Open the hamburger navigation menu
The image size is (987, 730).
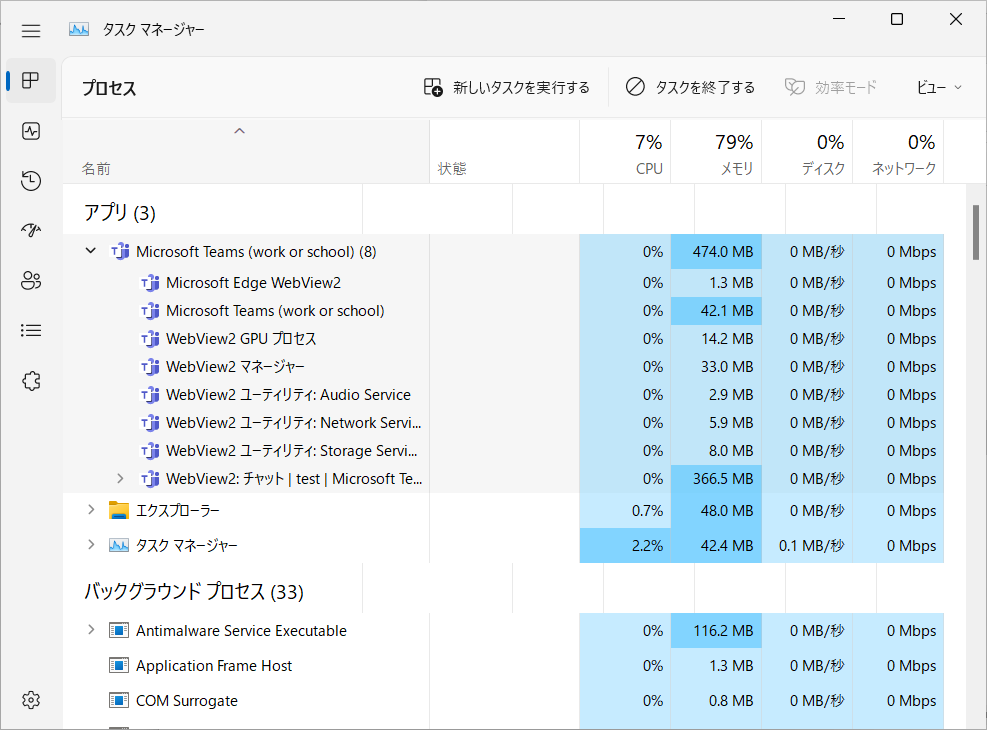click(x=31, y=30)
